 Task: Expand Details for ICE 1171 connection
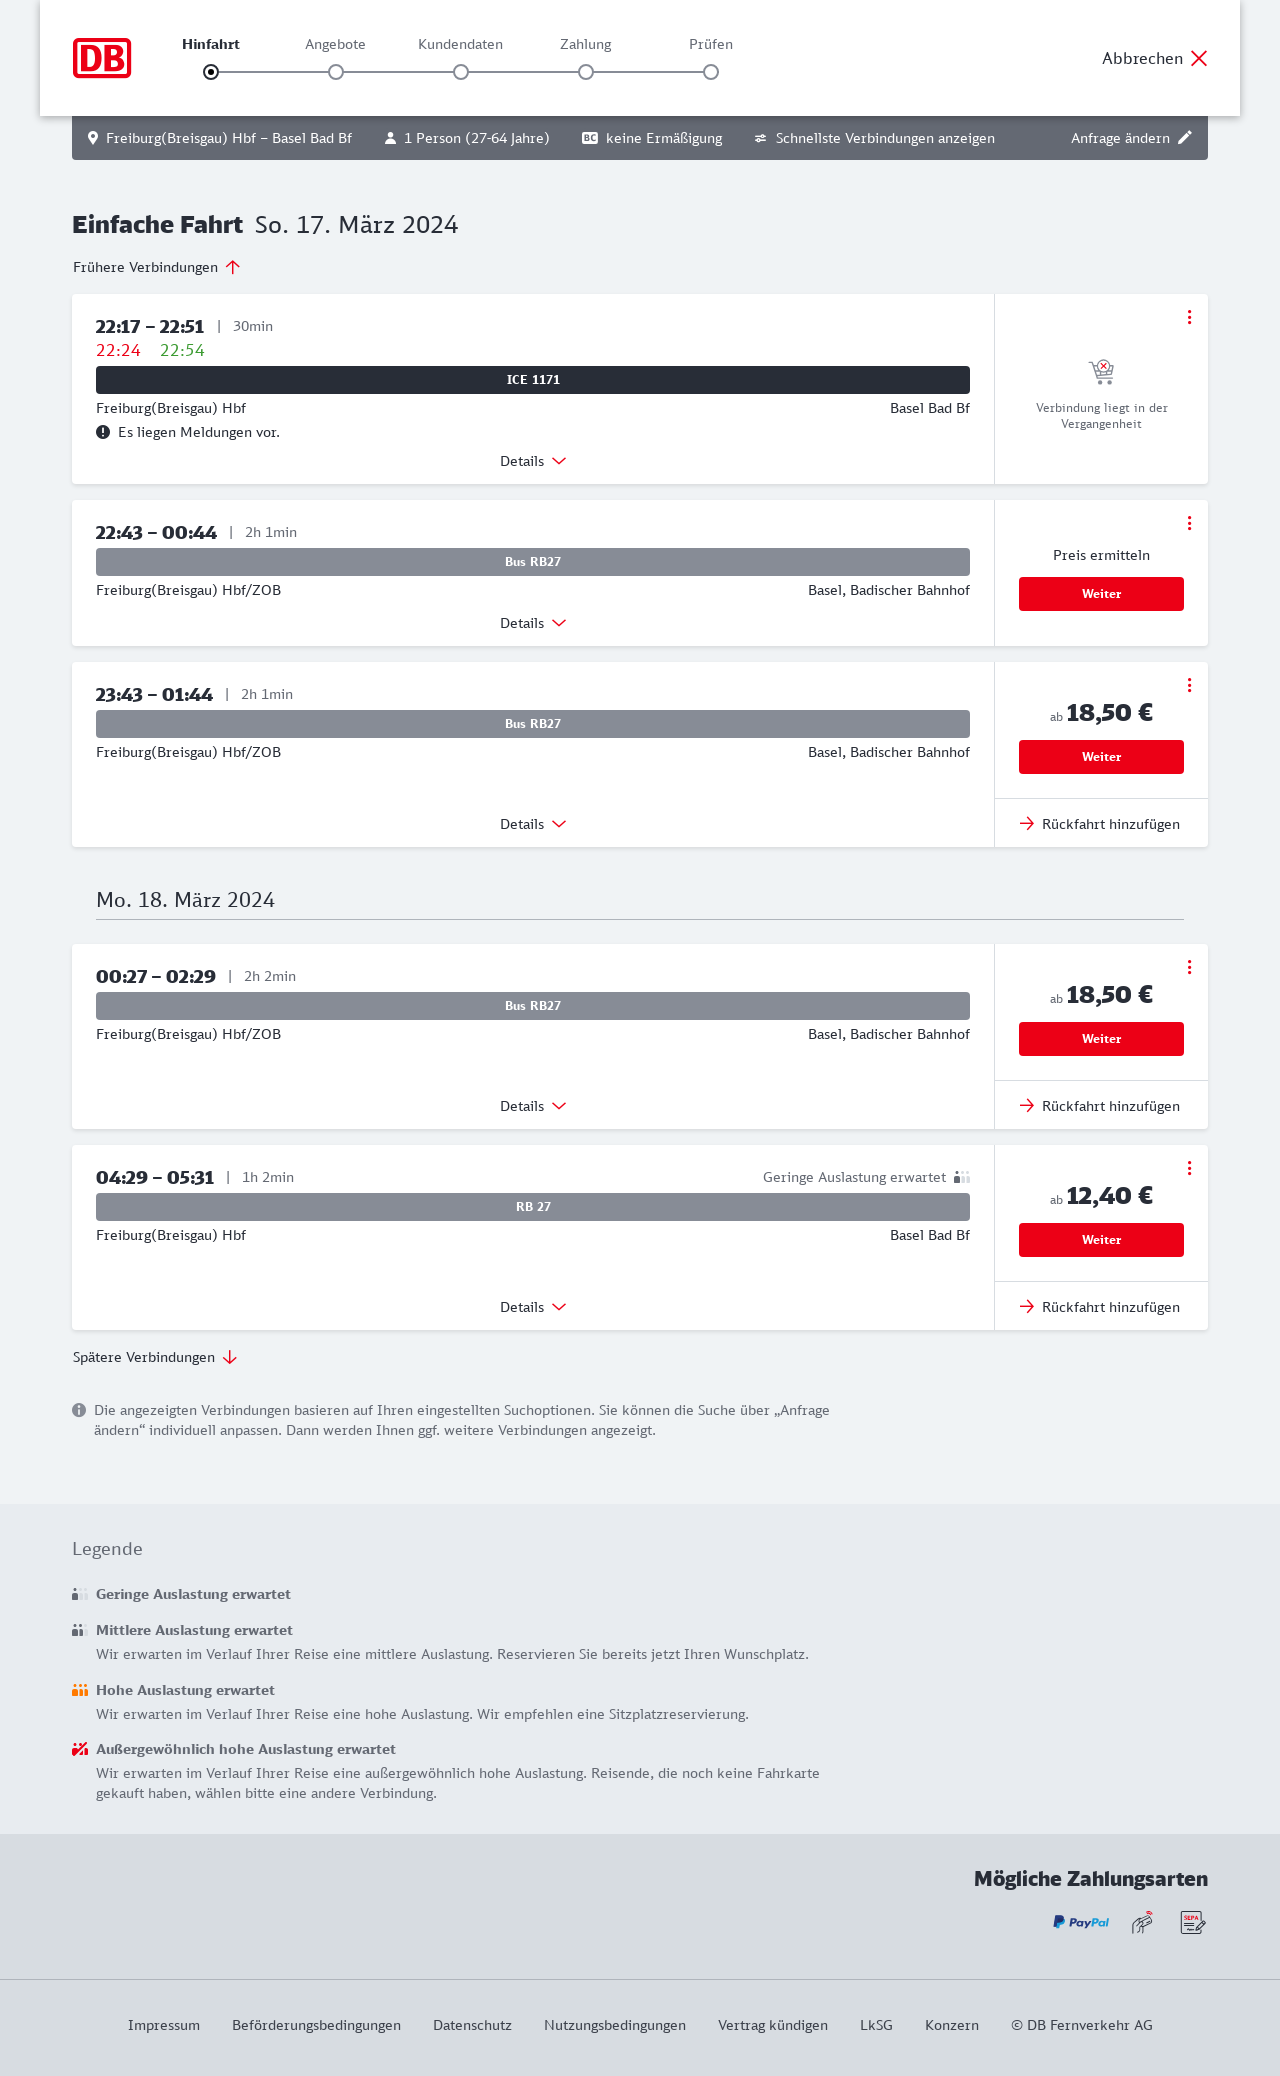pyautogui.click(x=533, y=461)
